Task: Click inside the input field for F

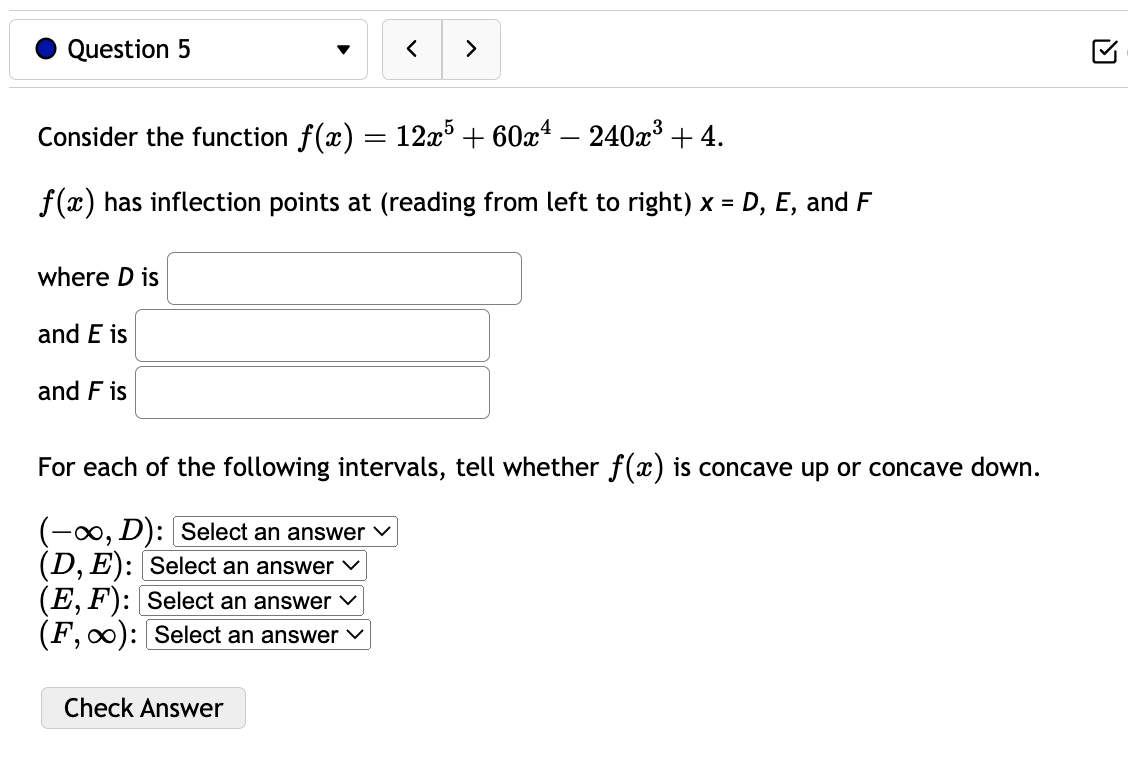Action: pyautogui.click(x=312, y=392)
